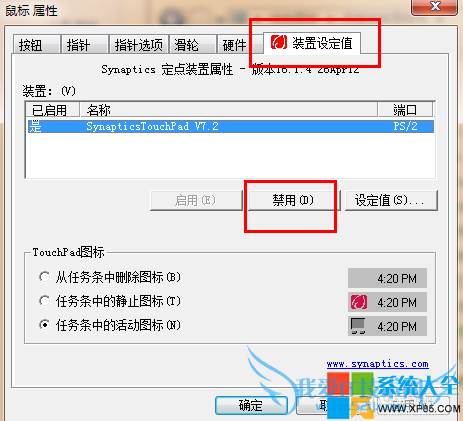Image resolution: width=463 pixels, height=421 pixels.
Task: Close the mouse properties window
Action: pyautogui.click(x=435, y=7)
